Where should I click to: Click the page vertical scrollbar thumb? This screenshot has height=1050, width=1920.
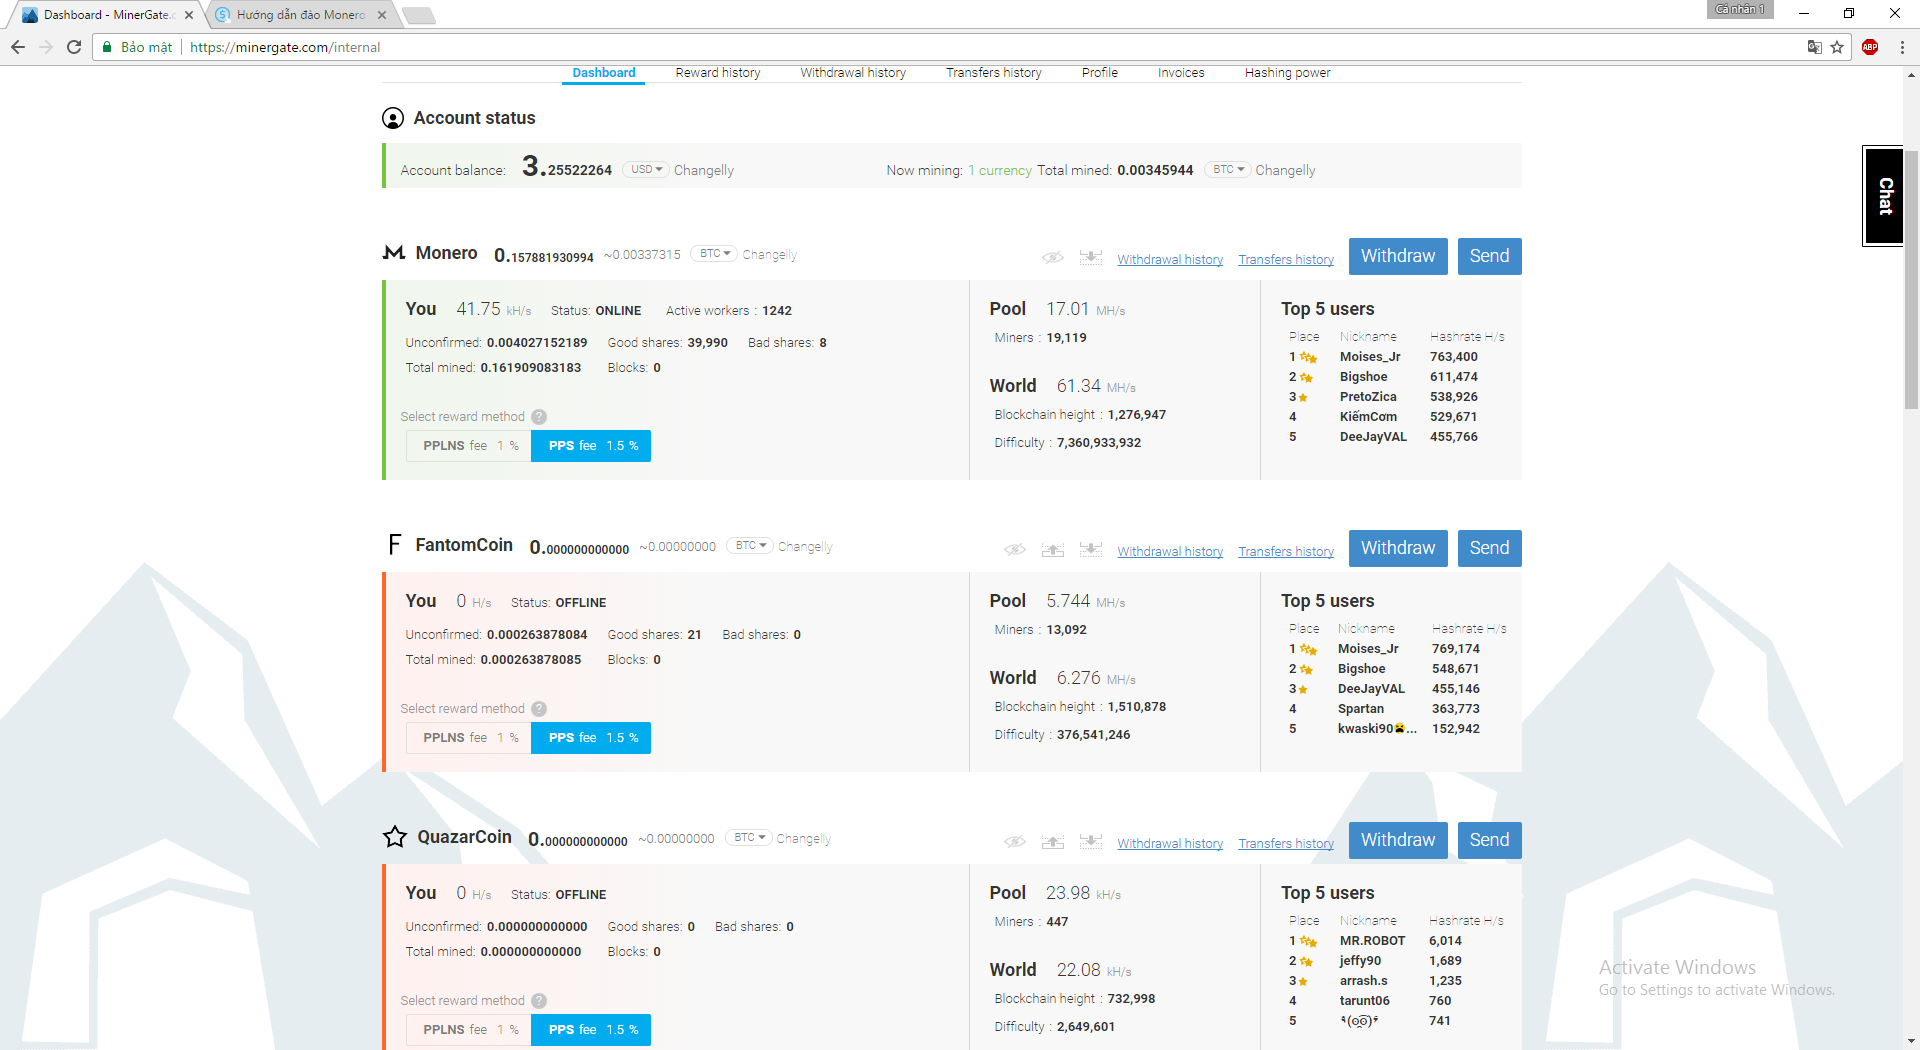pos(1911,280)
